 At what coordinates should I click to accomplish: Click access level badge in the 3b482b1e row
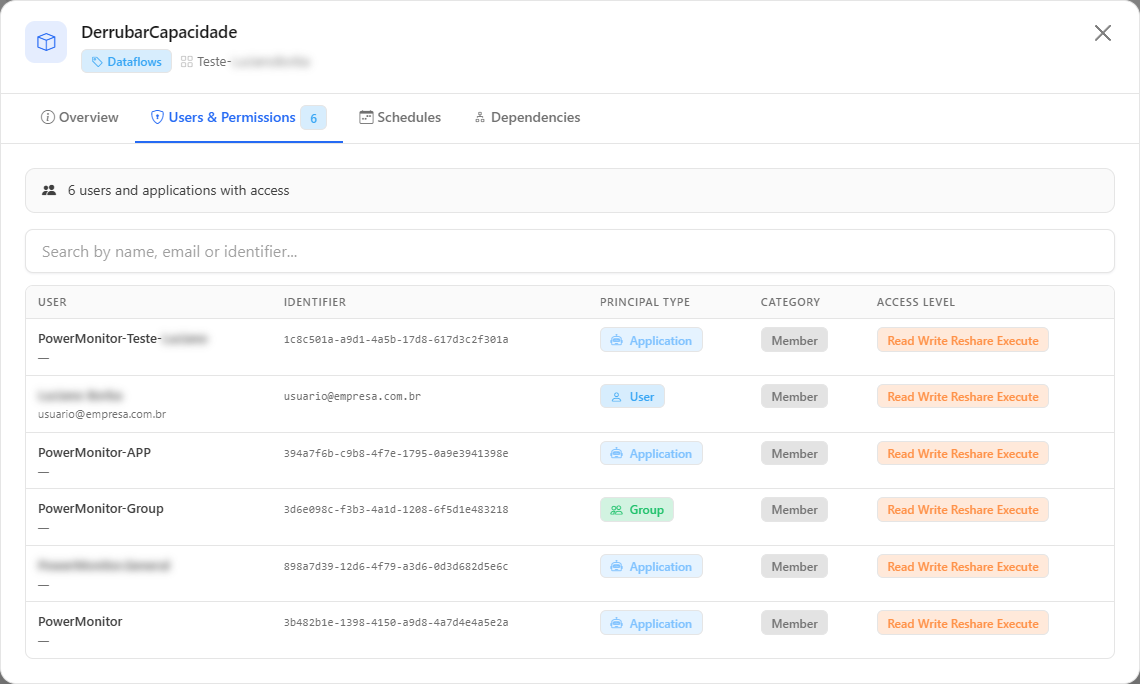coord(963,623)
